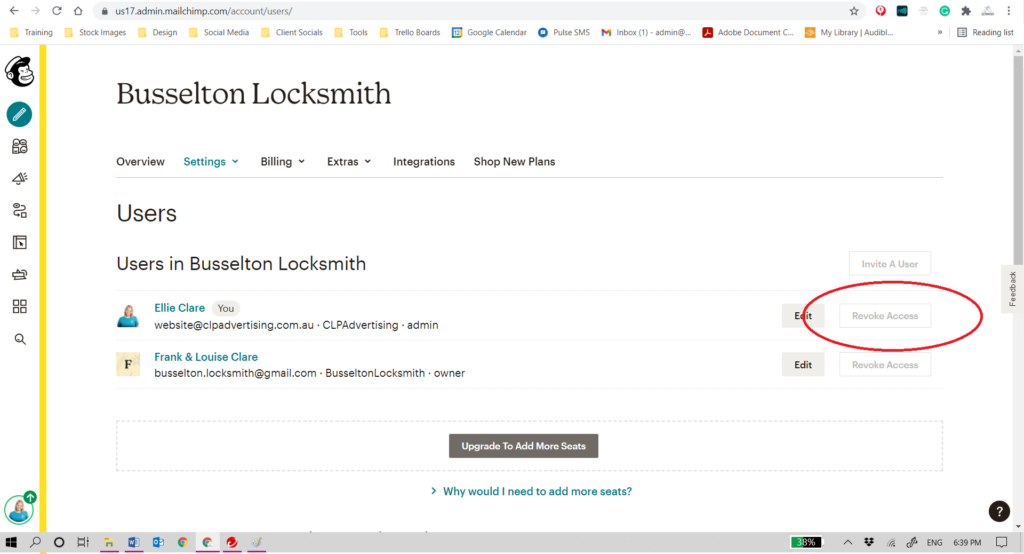The image size is (1024, 554).
Task: Click the 6:39 PM clock
Action: (x=967, y=542)
